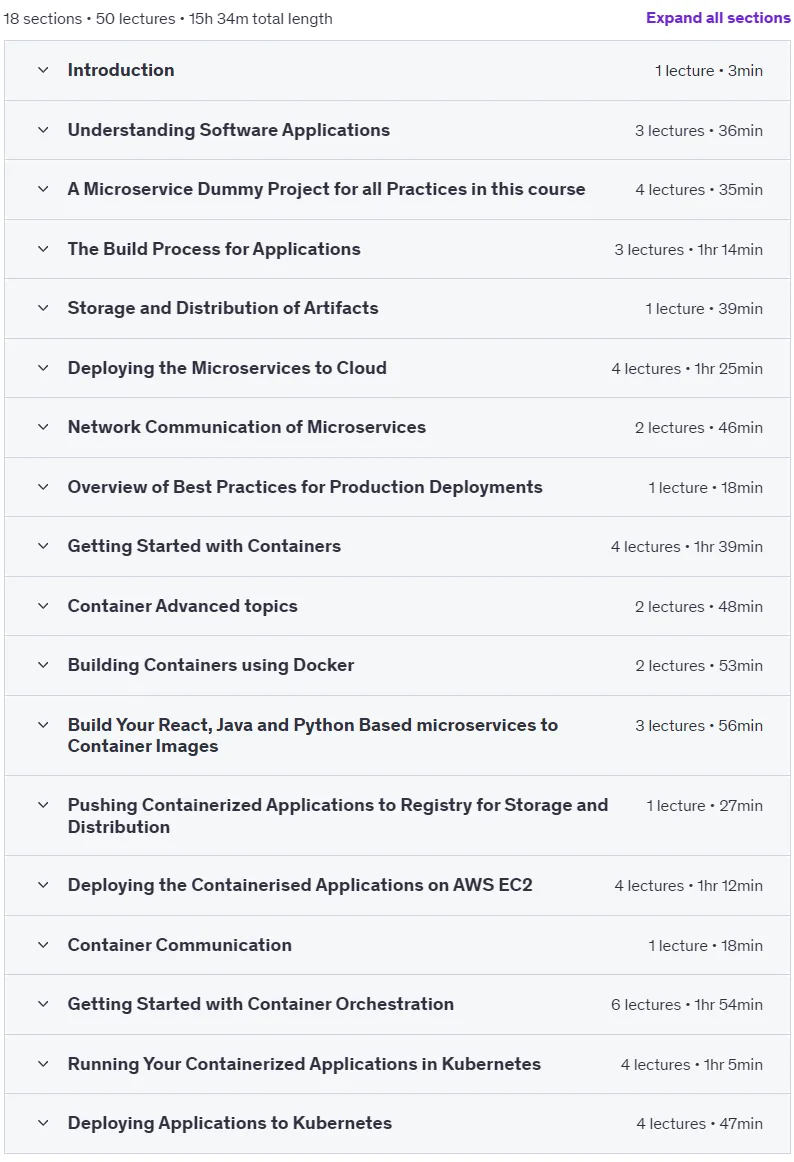Expand all sections link
This screenshot has width=794, height=1162.
tap(718, 18)
